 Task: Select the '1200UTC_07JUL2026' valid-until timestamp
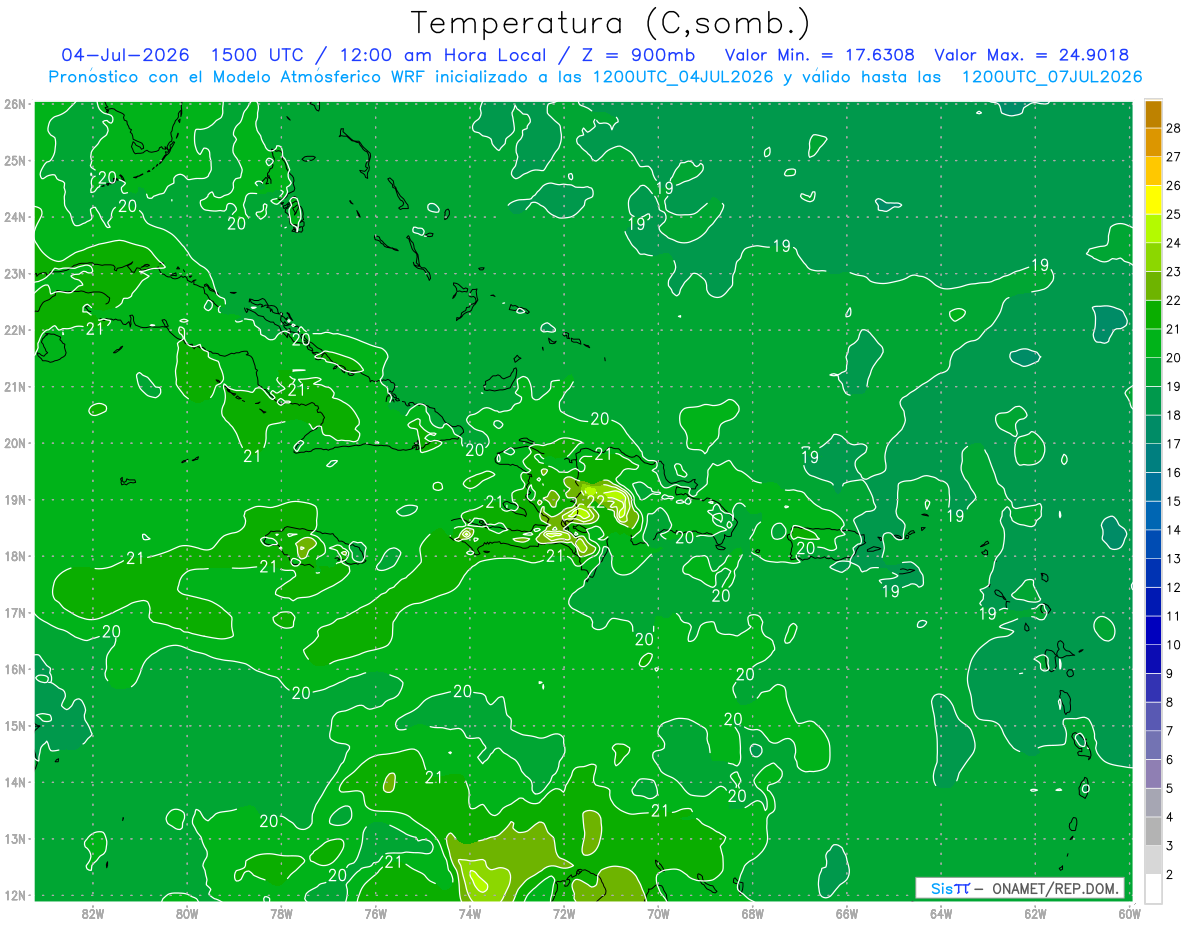pos(1053,76)
